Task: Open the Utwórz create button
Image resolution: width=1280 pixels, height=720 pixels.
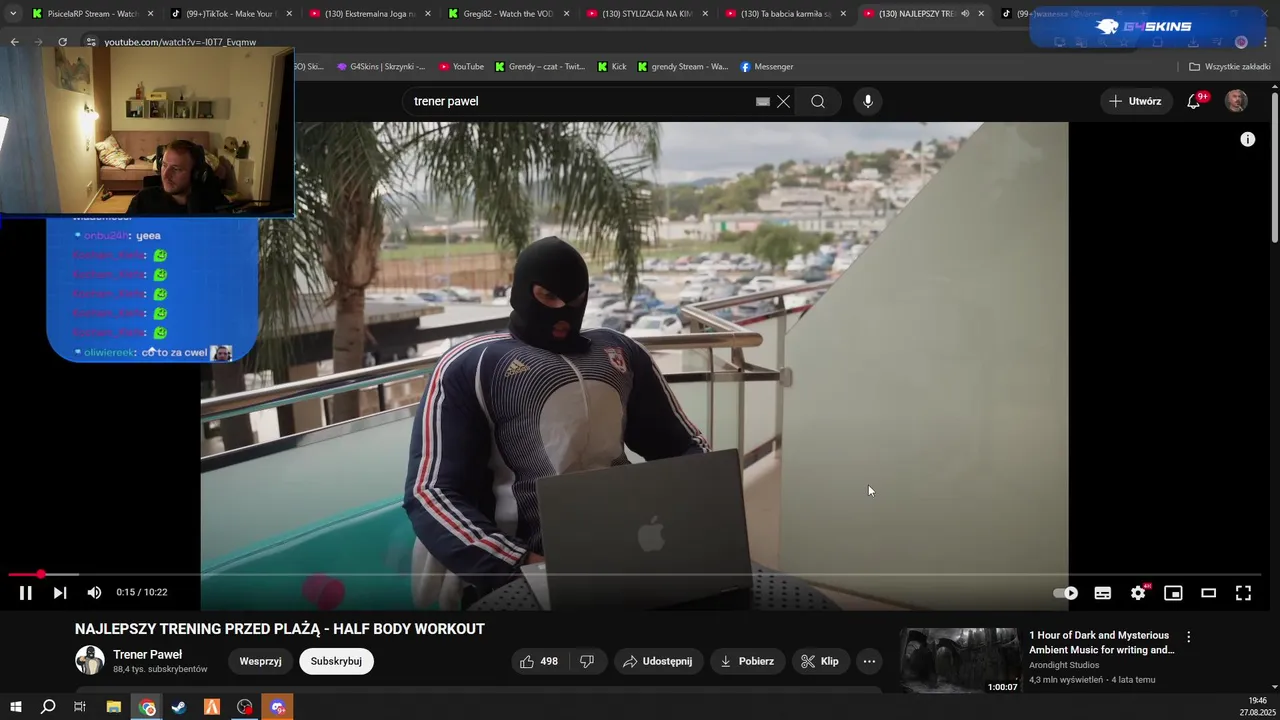Action: (1136, 101)
